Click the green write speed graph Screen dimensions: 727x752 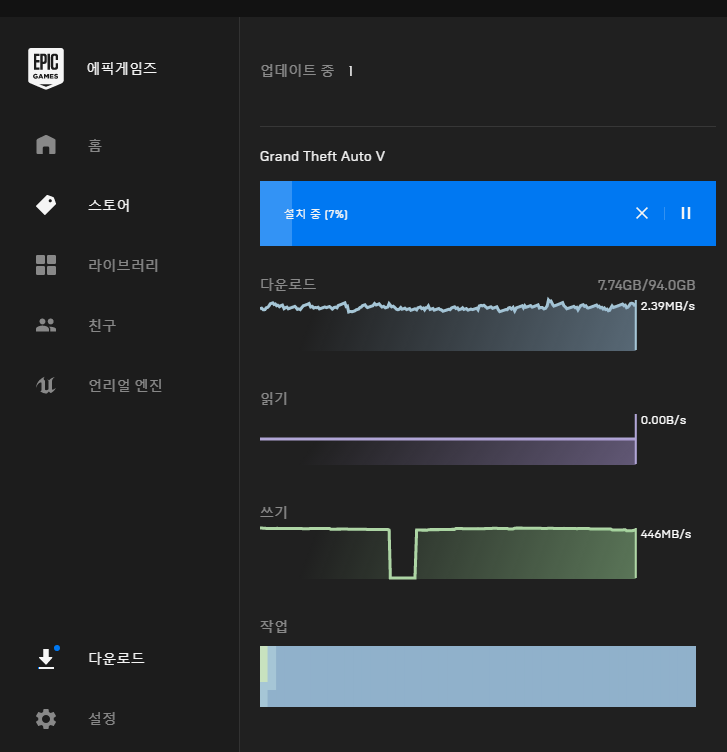pyautogui.click(x=448, y=553)
